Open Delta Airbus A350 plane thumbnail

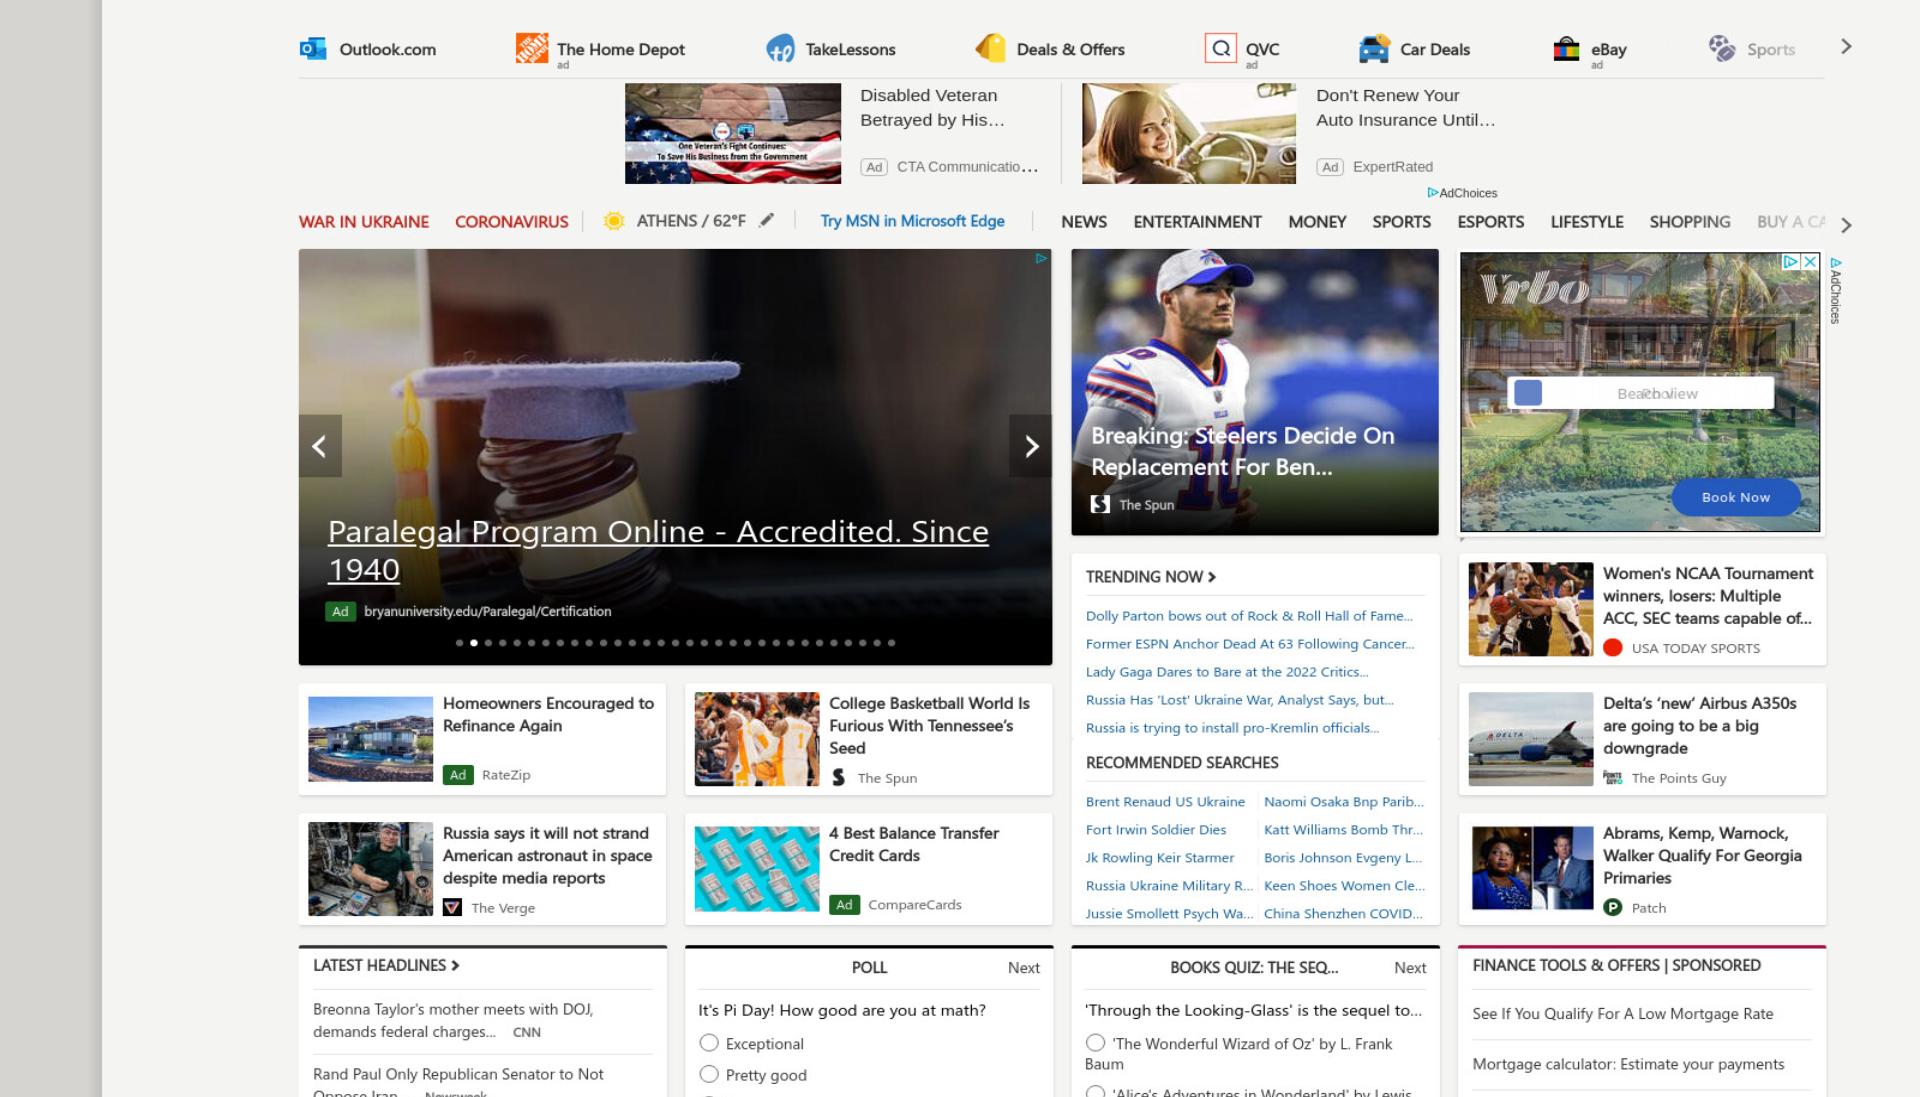(1530, 739)
